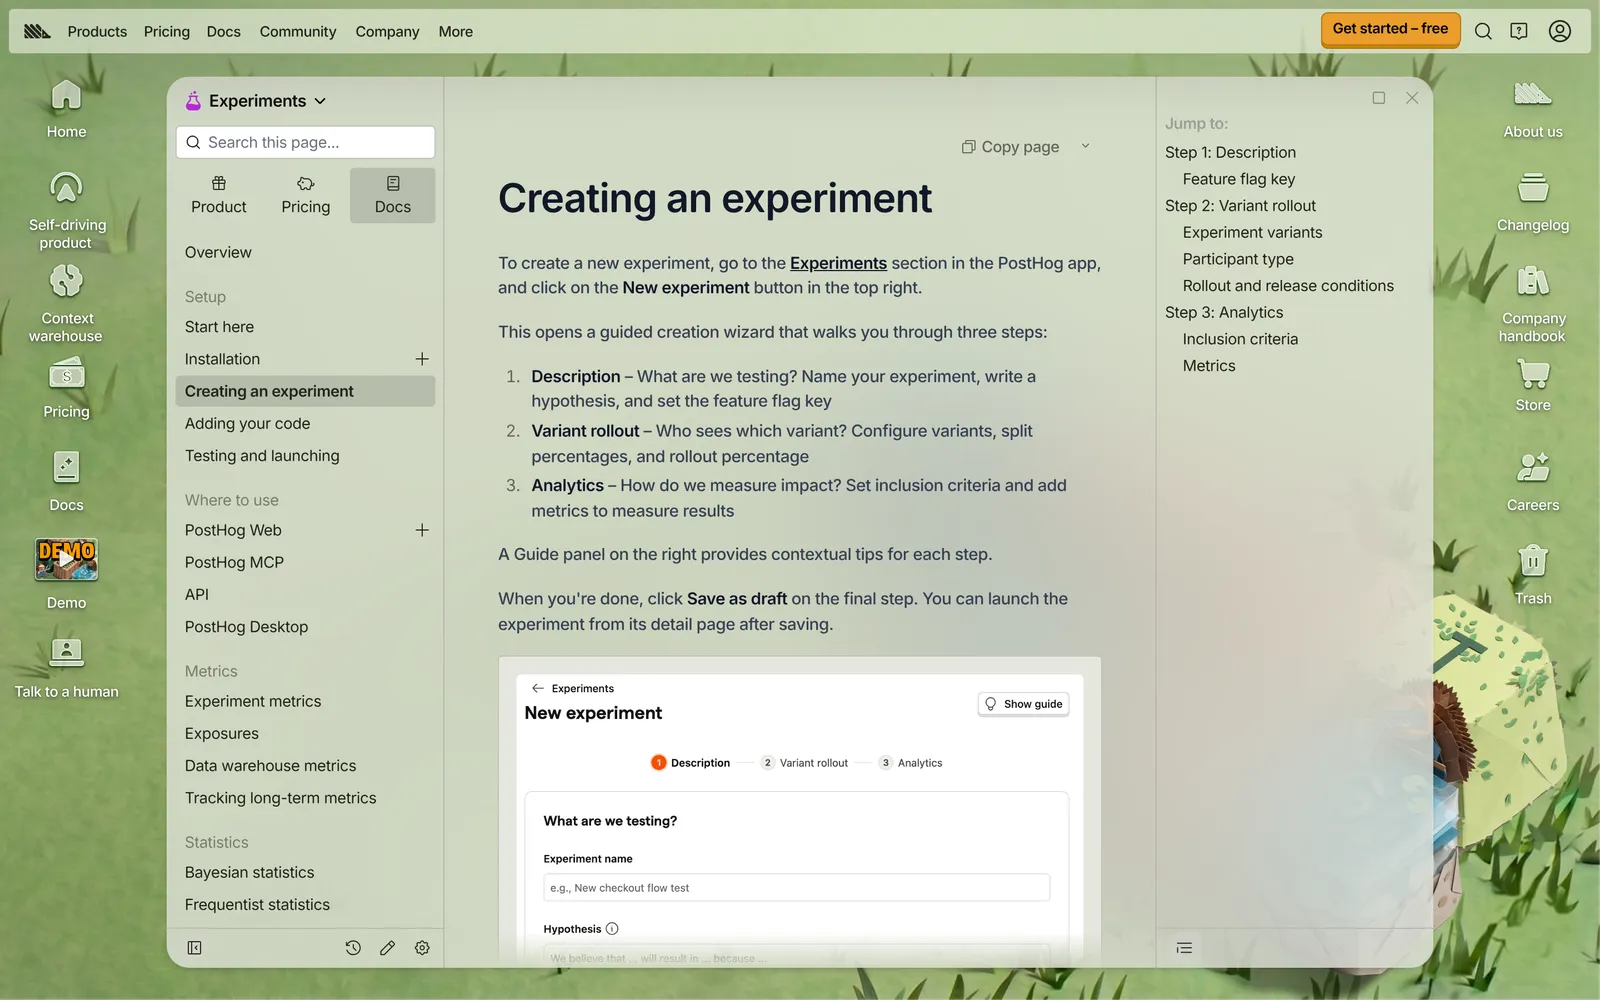Open the settings gear in sidebar footer
The image size is (1600, 1000).
(x=422, y=948)
